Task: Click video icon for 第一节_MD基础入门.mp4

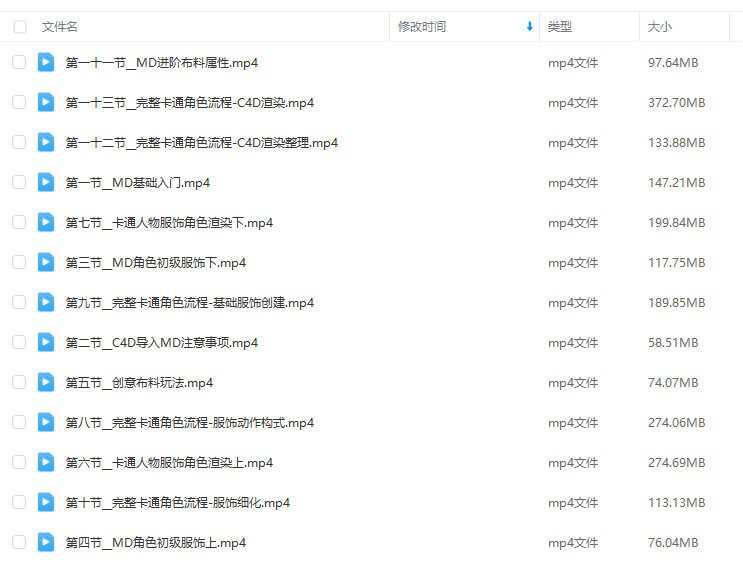Action: pos(46,182)
